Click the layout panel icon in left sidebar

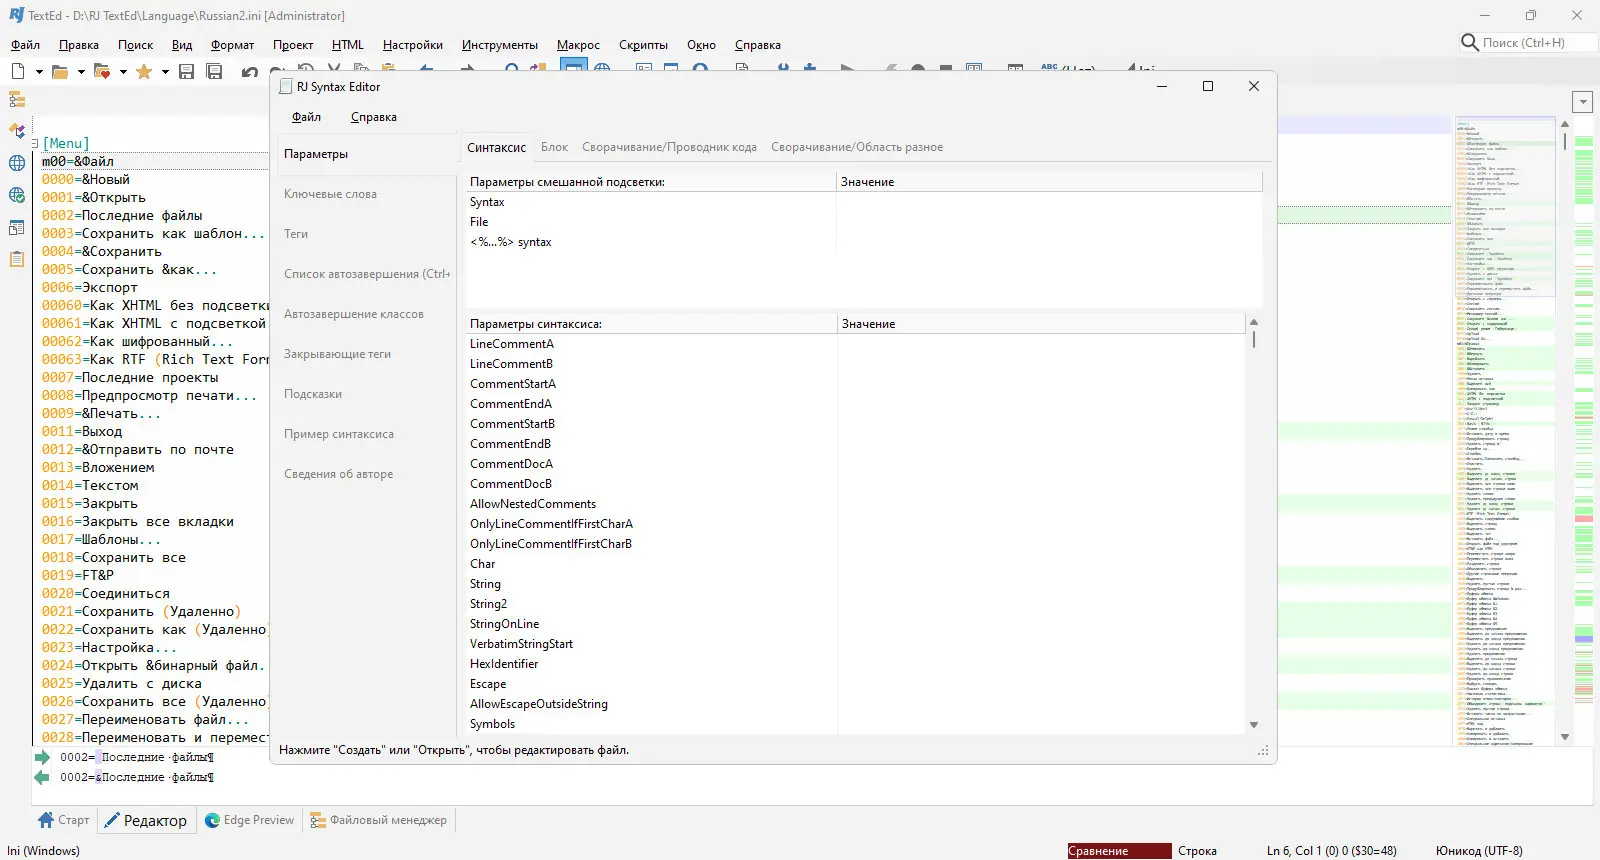17,227
